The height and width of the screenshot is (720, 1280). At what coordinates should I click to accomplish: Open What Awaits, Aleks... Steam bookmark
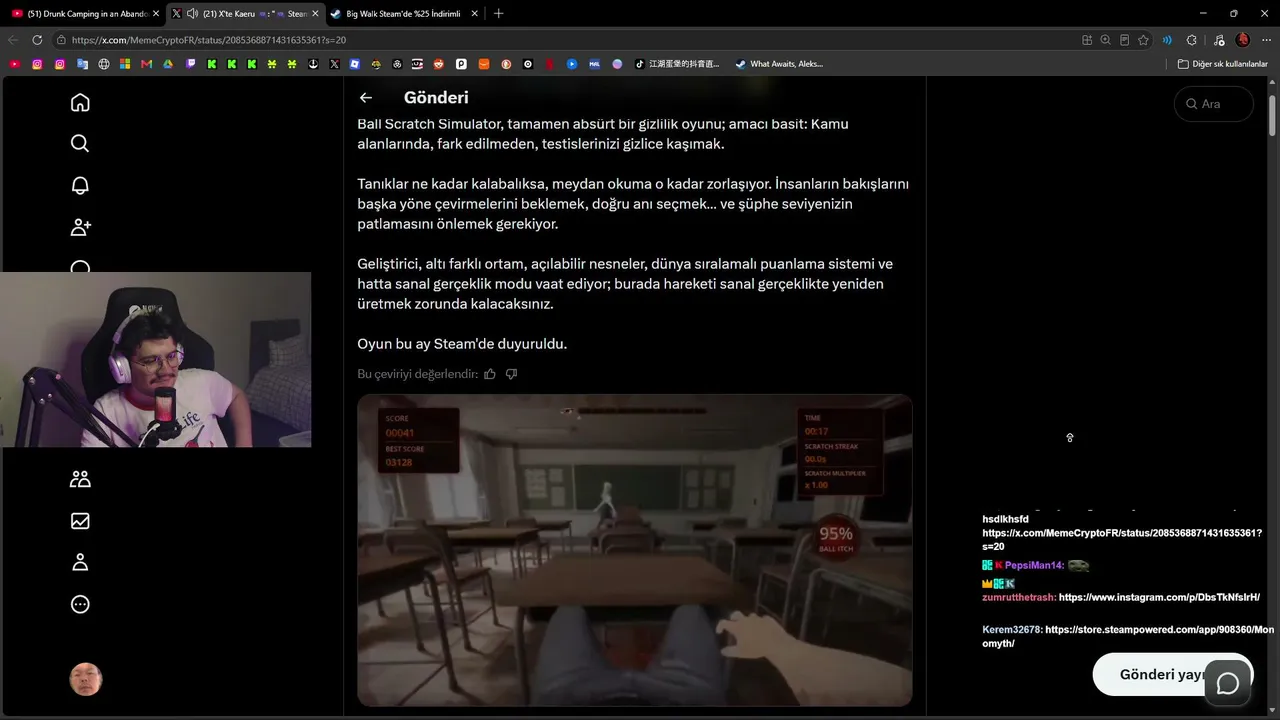pyautogui.click(x=778, y=64)
